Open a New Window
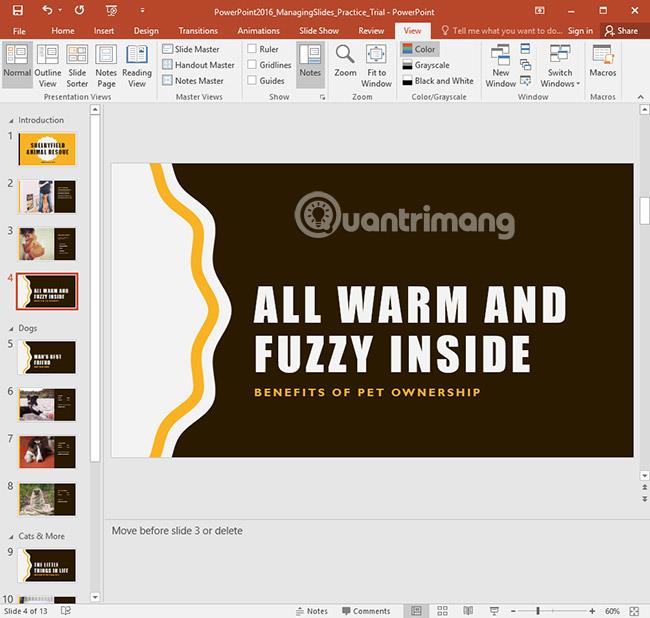Screen dimensions: 650x618 500,65
